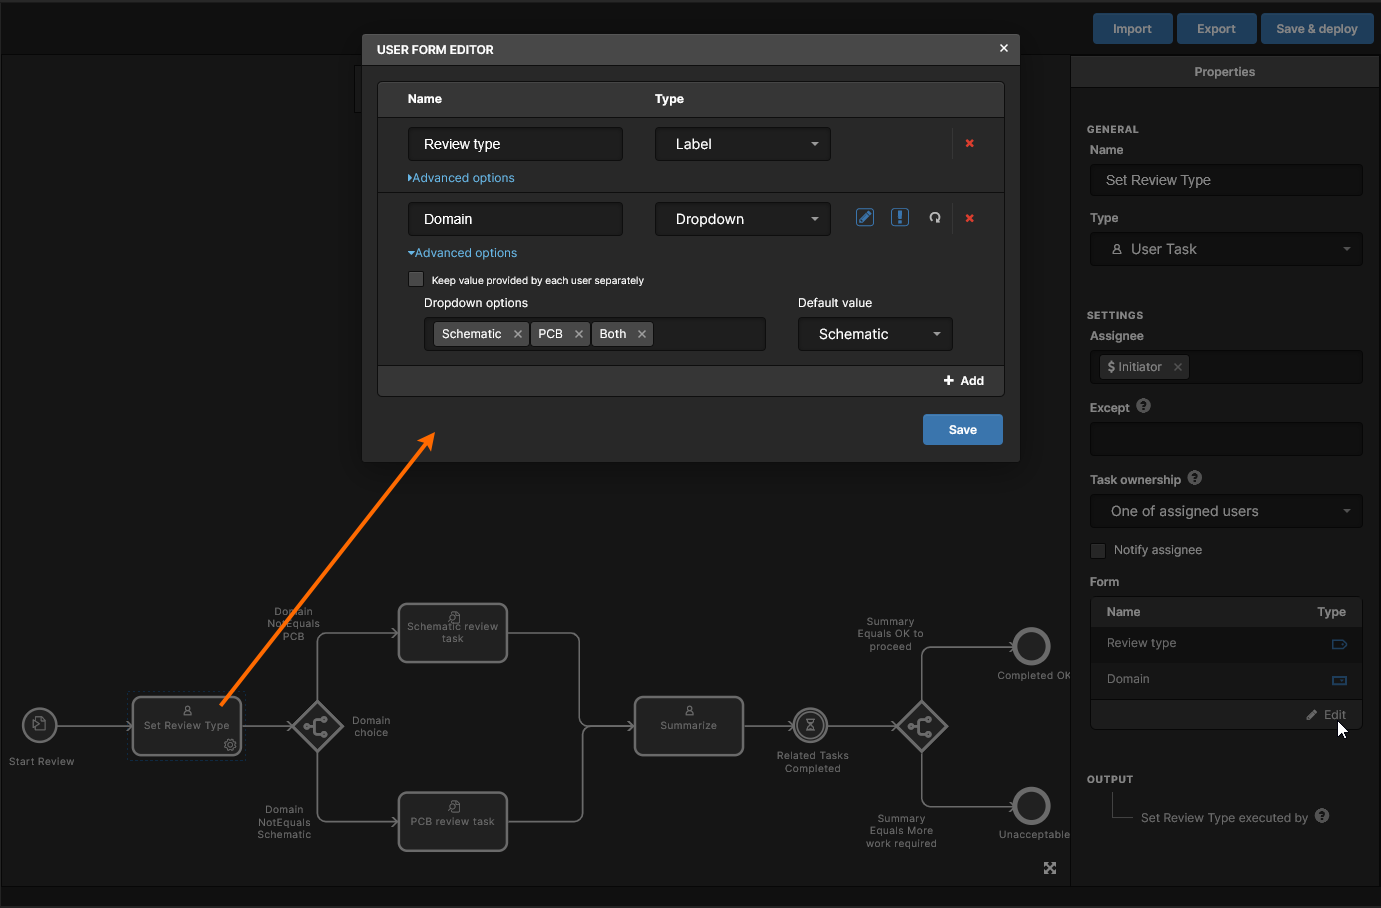Open the Label type dropdown for Review type
Screen dimensions: 1381x908
pos(743,144)
